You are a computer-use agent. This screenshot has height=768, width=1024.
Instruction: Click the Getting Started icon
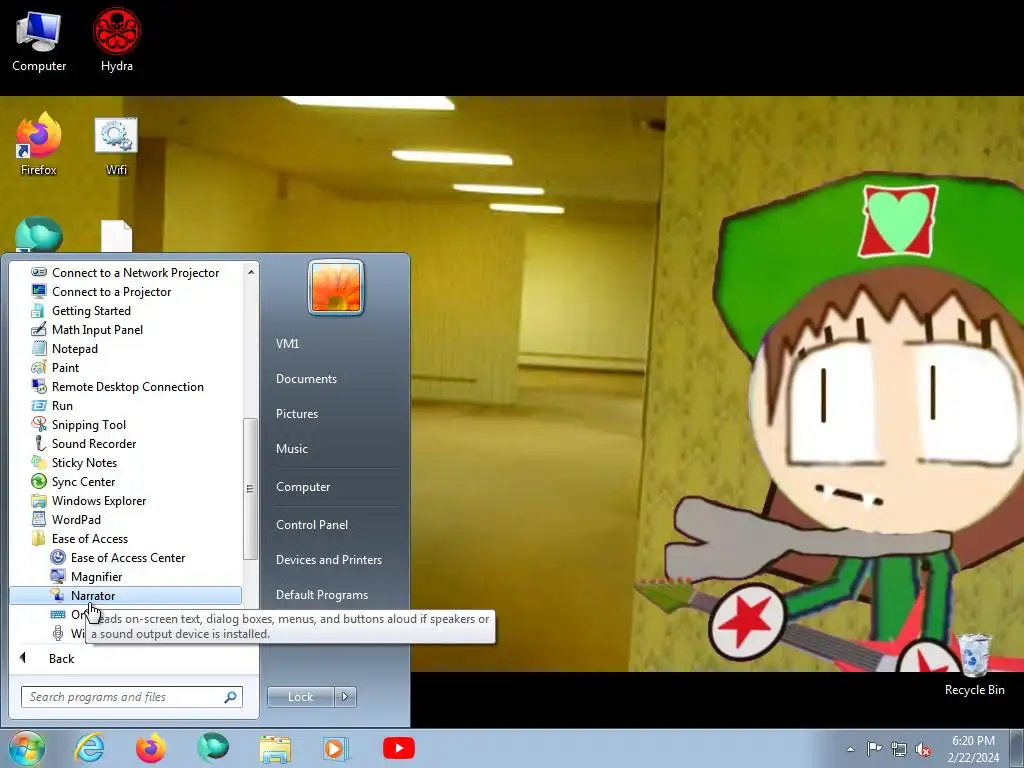[x=39, y=310]
